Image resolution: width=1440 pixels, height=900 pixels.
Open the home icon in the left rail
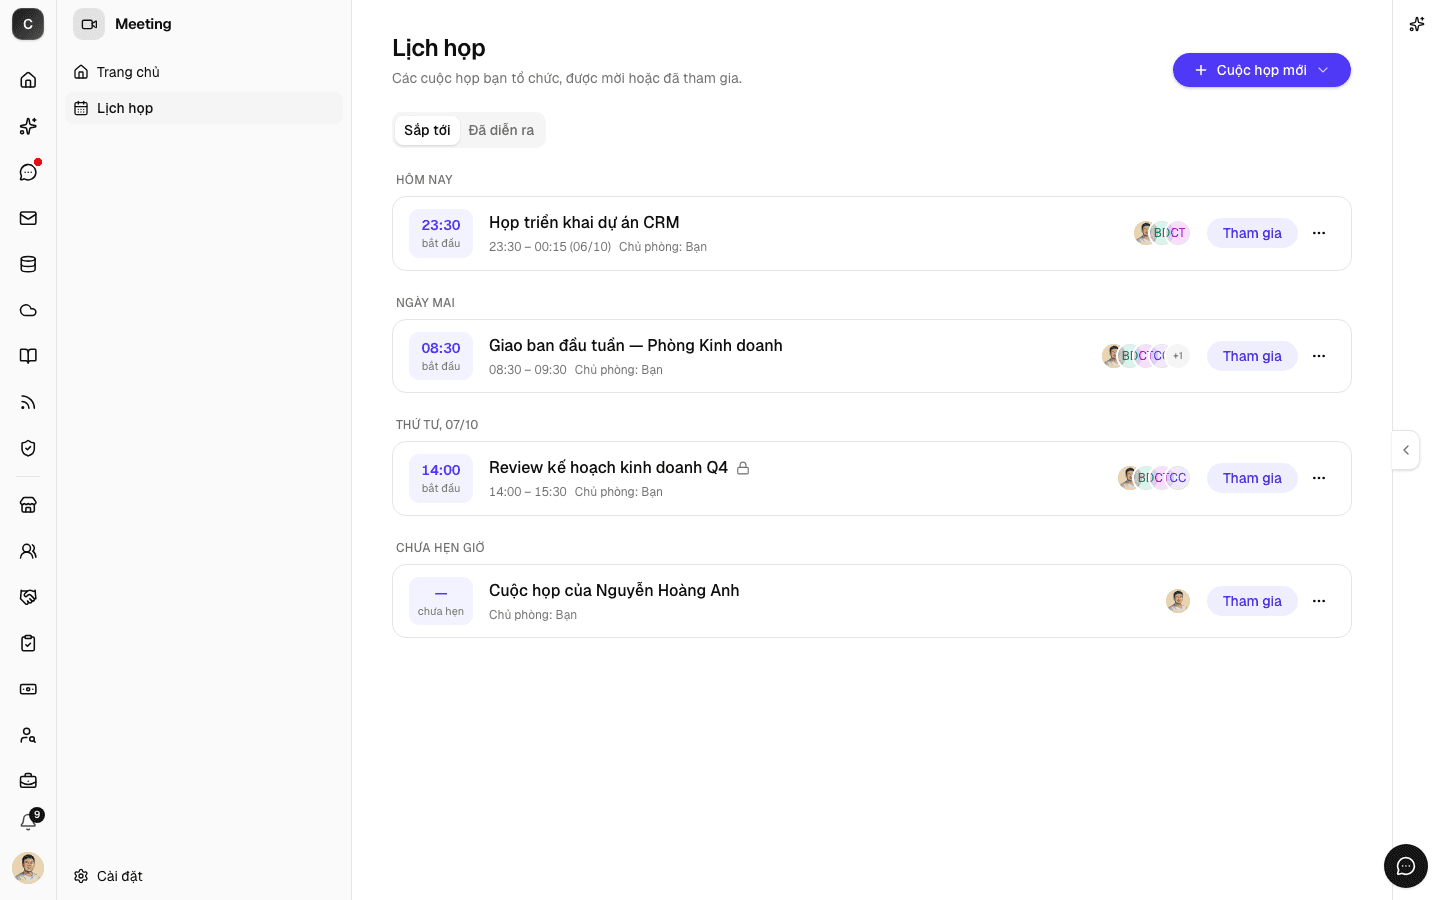[x=28, y=80]
